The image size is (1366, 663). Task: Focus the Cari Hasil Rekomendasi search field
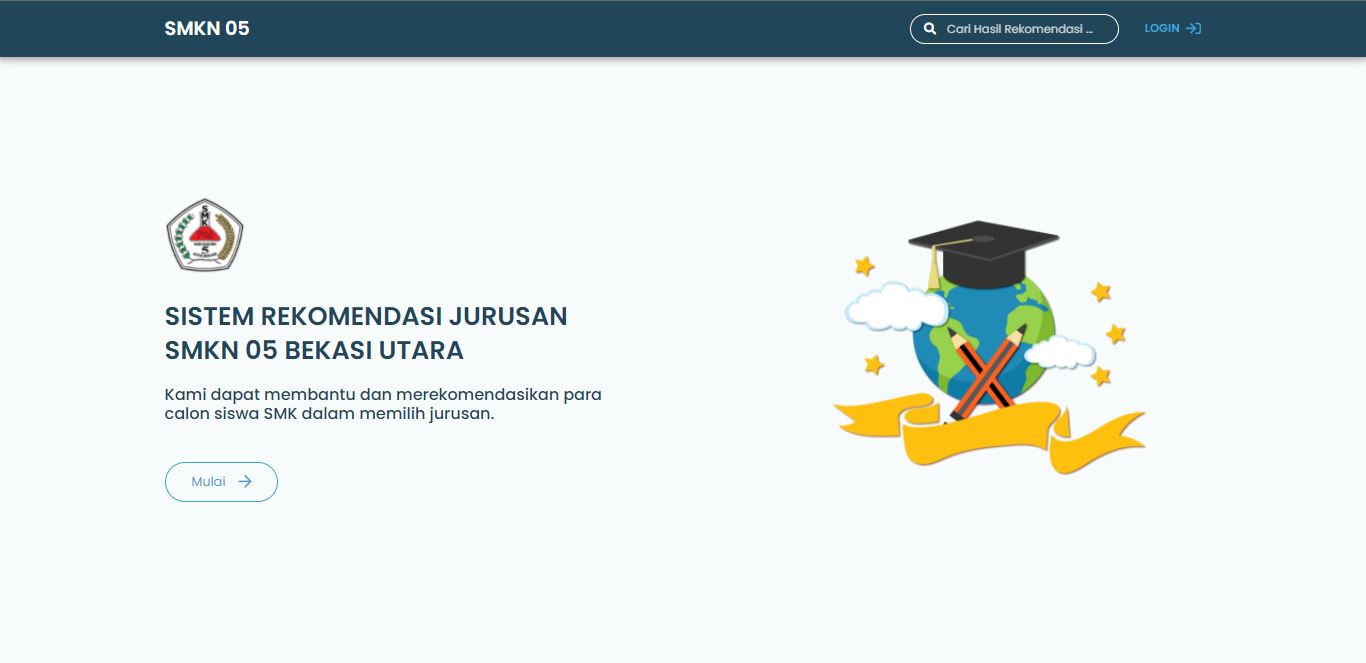pyautogui.click(x=1020, y=29)
